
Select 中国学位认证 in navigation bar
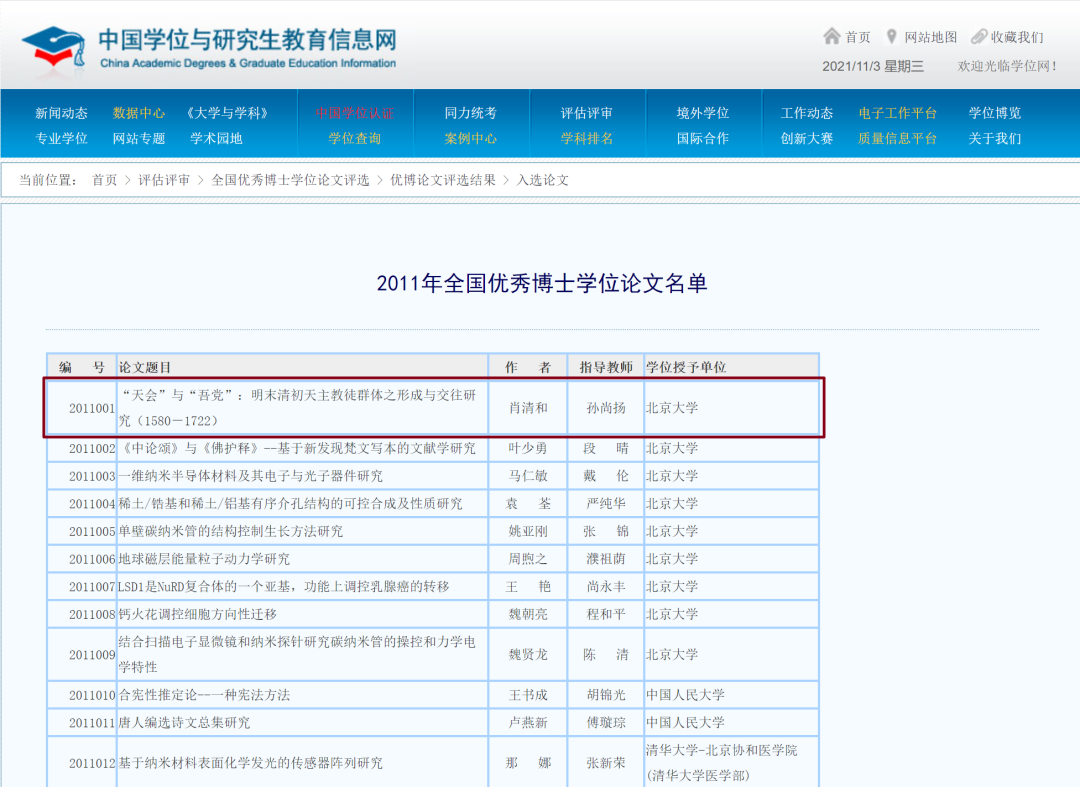tap(355, 113)
